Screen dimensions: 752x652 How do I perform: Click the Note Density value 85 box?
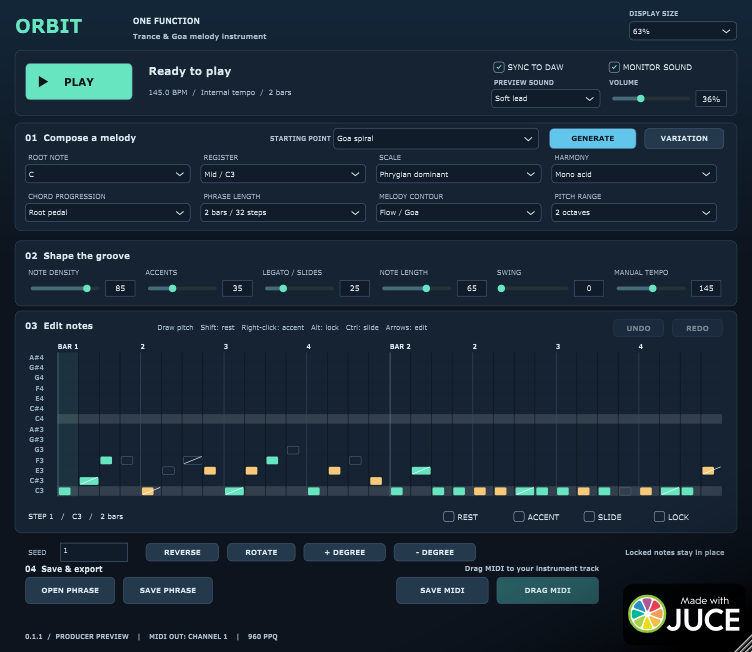(120, 288)
